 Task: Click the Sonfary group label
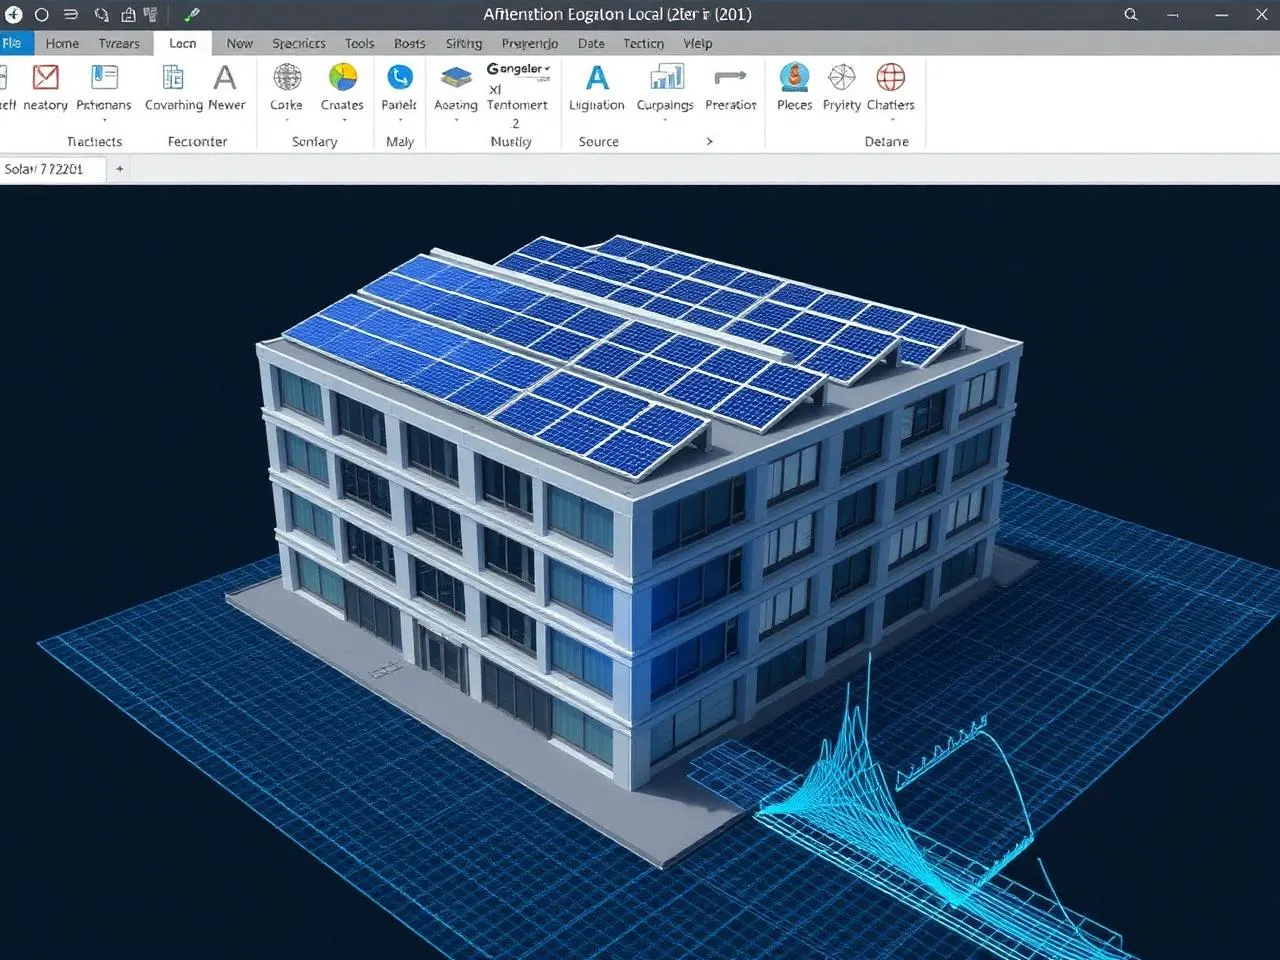[315, 141]
